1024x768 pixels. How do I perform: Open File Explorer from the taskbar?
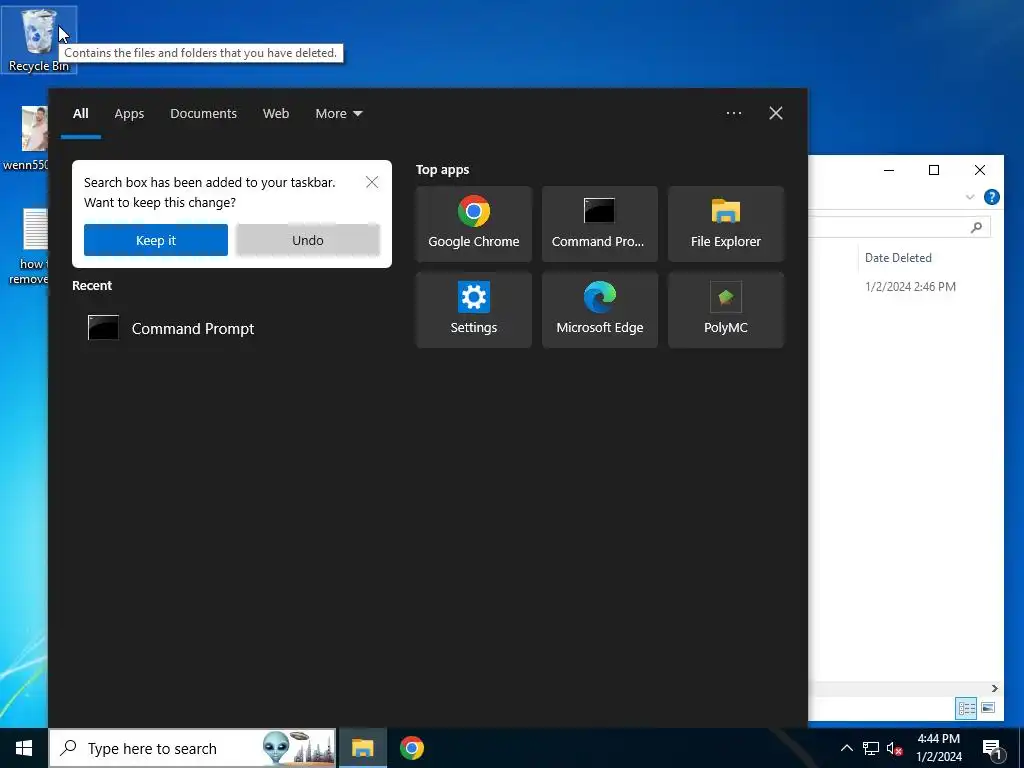click(362, 748)
